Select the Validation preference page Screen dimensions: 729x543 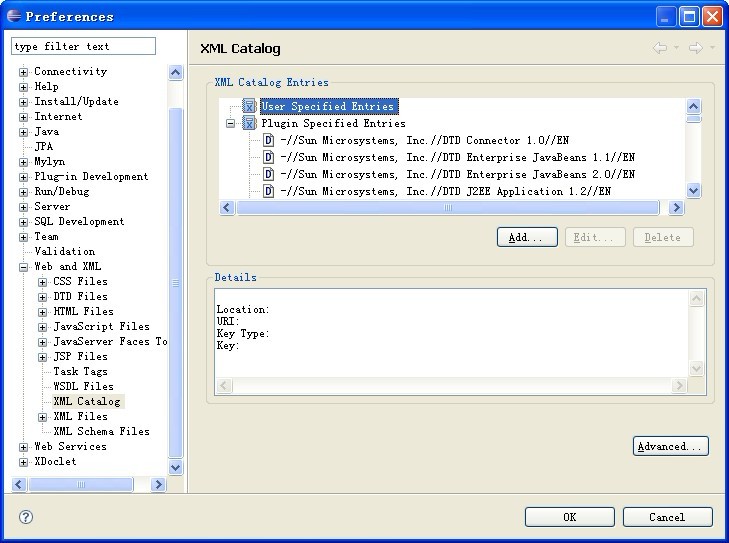tap(64, 252)
